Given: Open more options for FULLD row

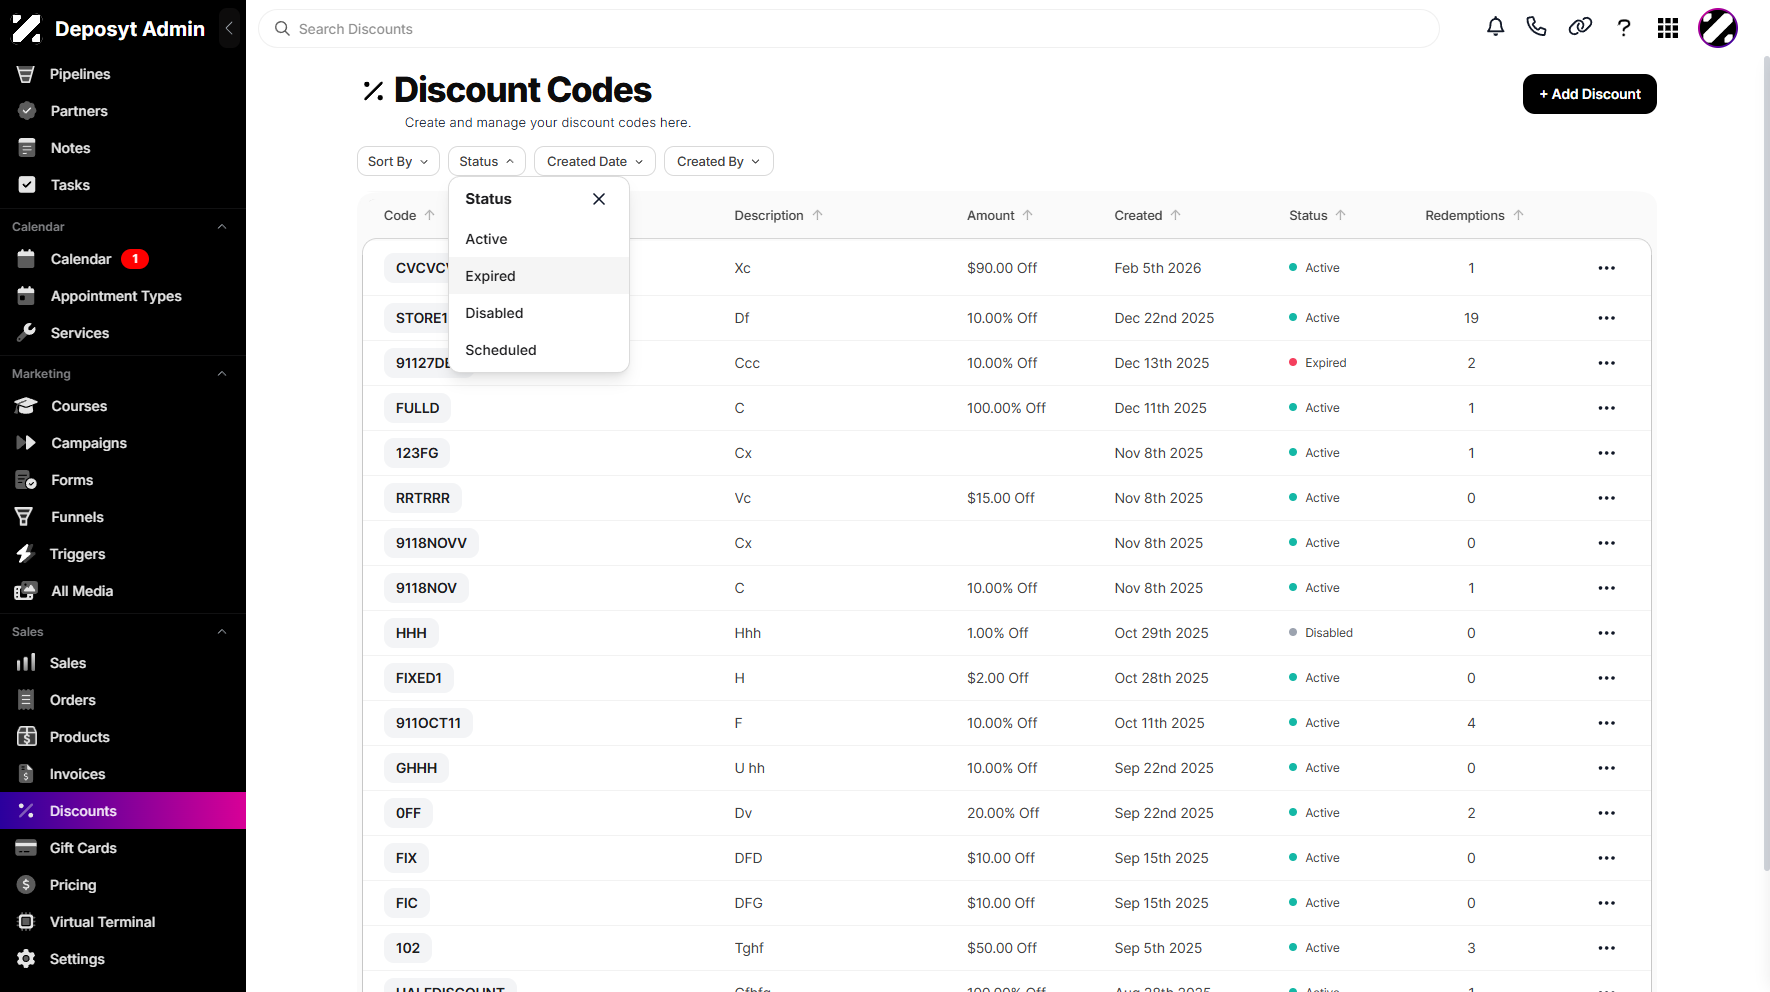Looking at the screenshot, I should tap(1607, 408).
